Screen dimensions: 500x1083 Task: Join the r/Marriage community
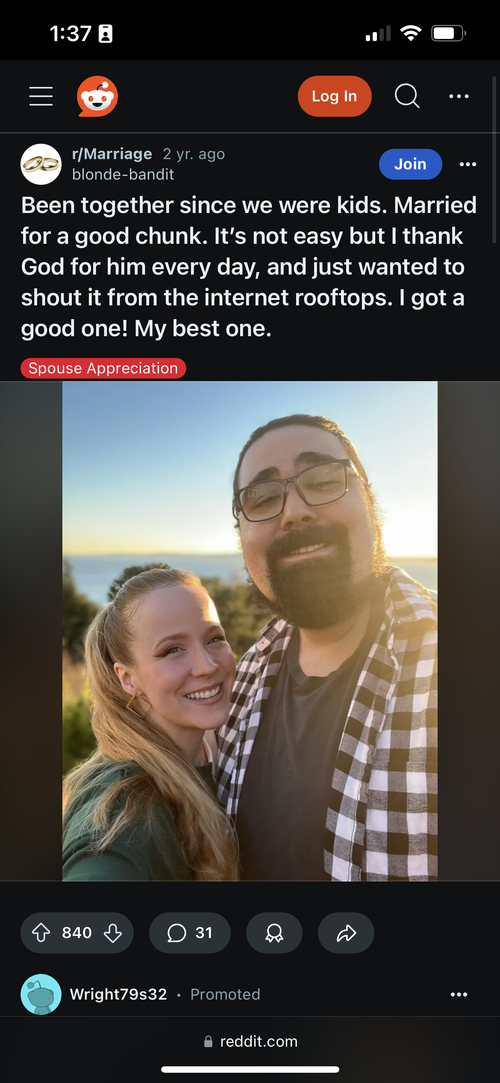coord(410,164)
